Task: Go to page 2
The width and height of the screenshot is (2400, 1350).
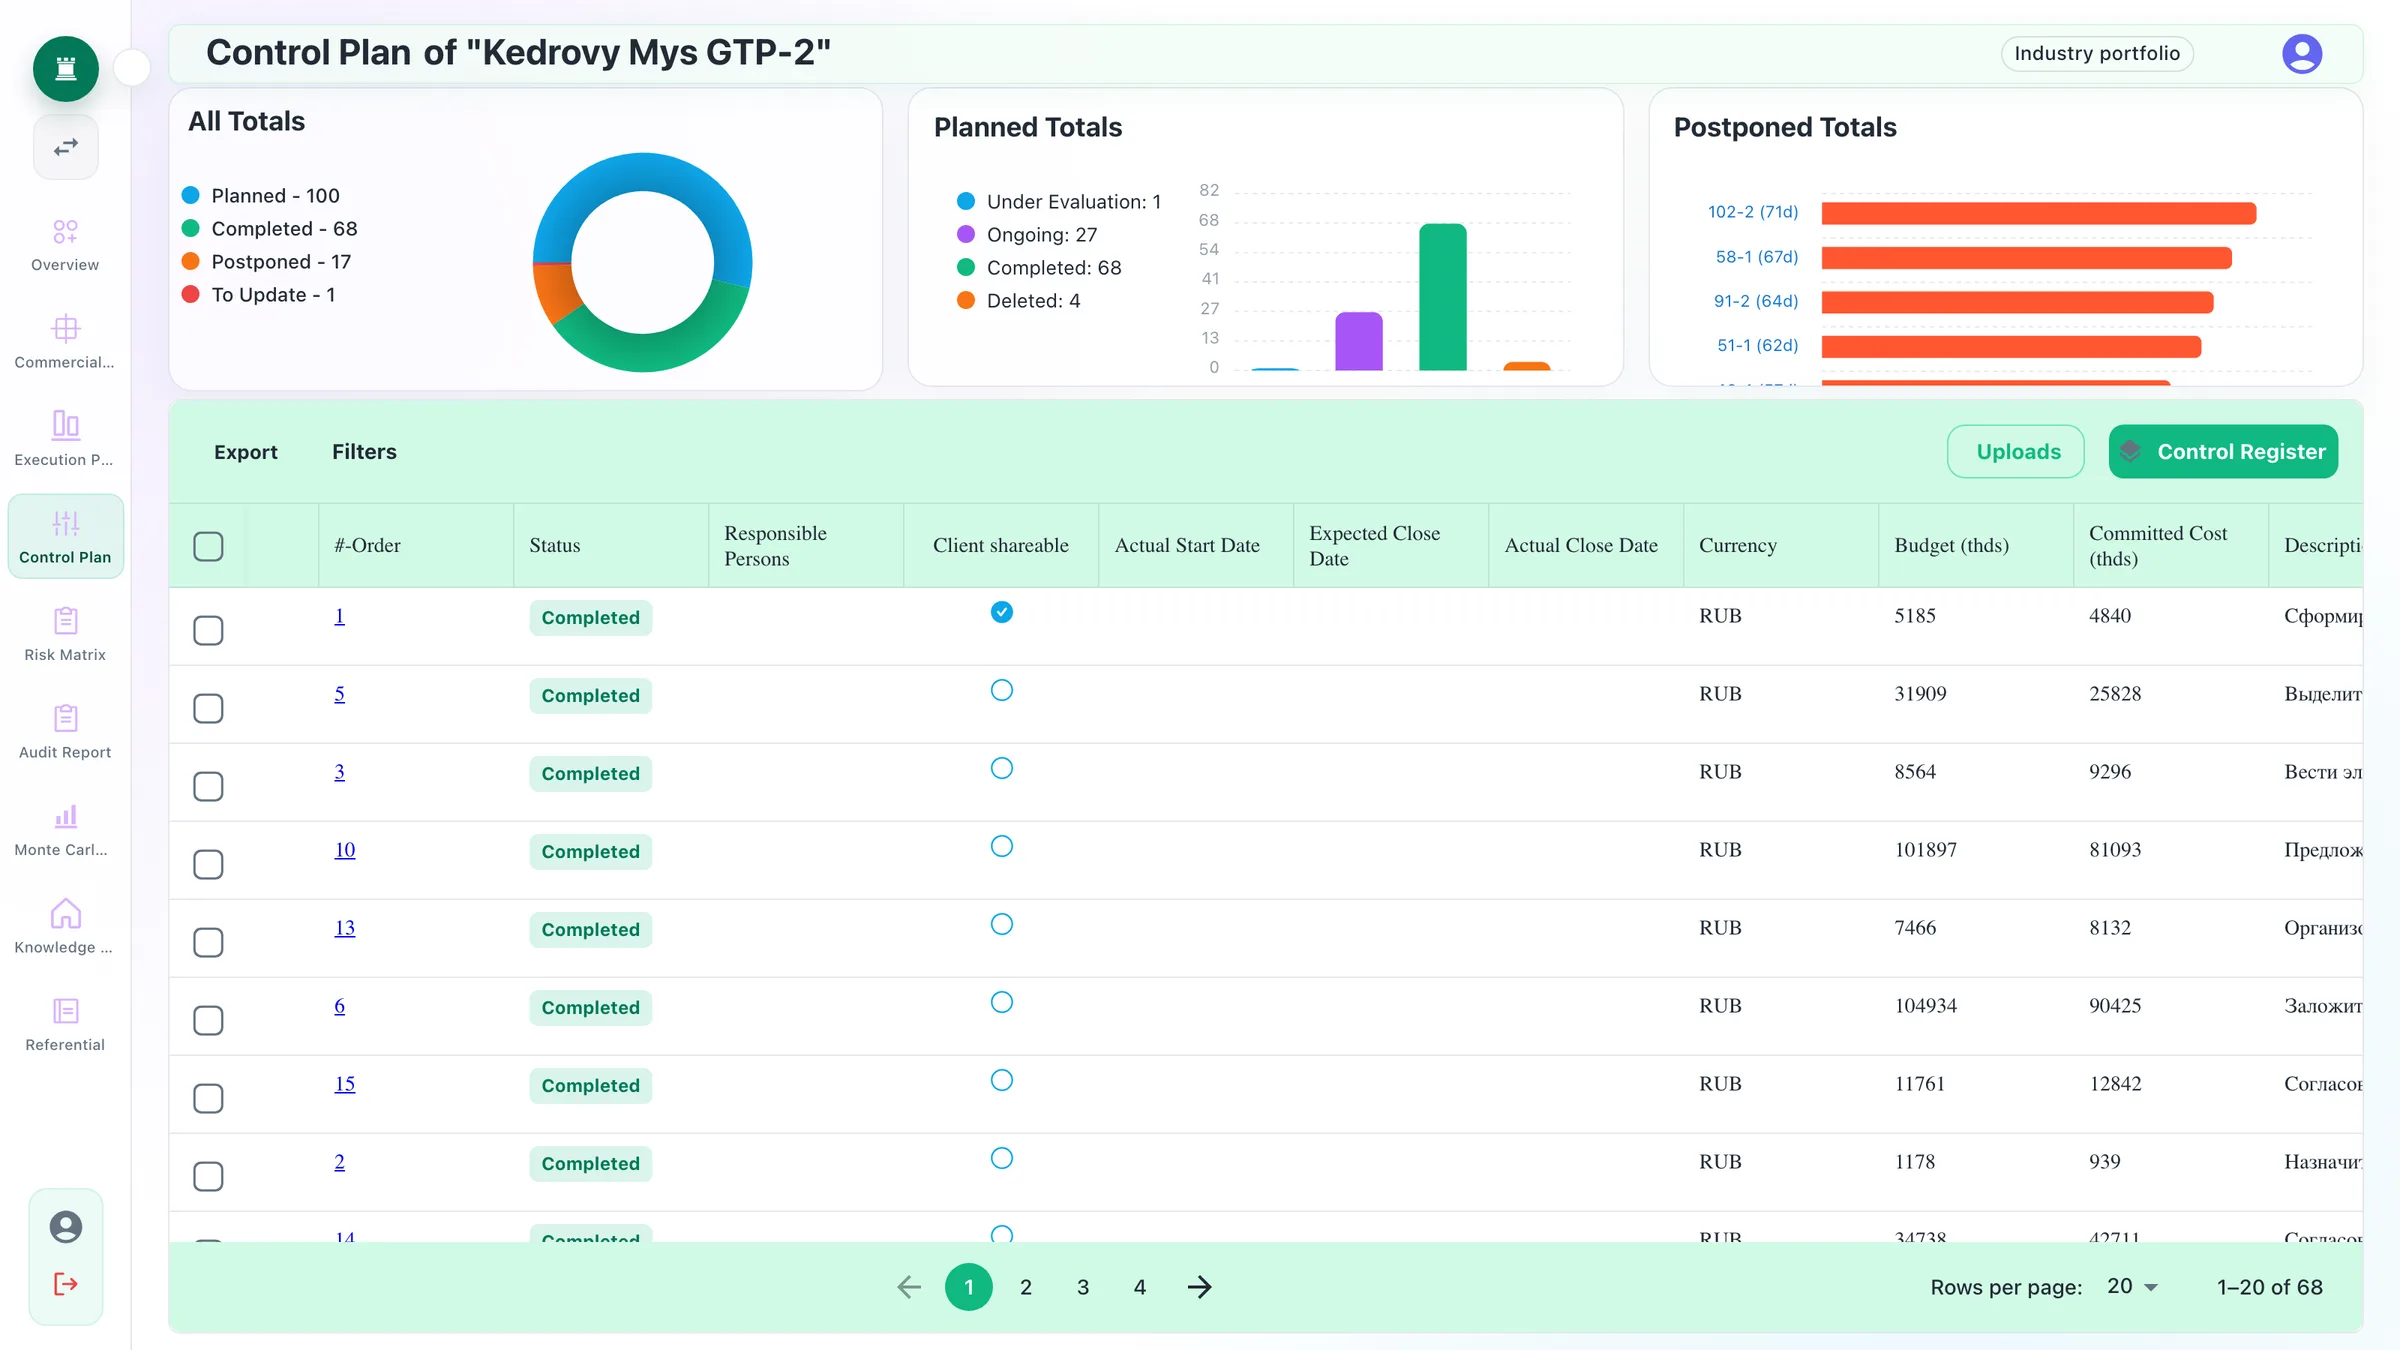Action: [1025, 1287]
